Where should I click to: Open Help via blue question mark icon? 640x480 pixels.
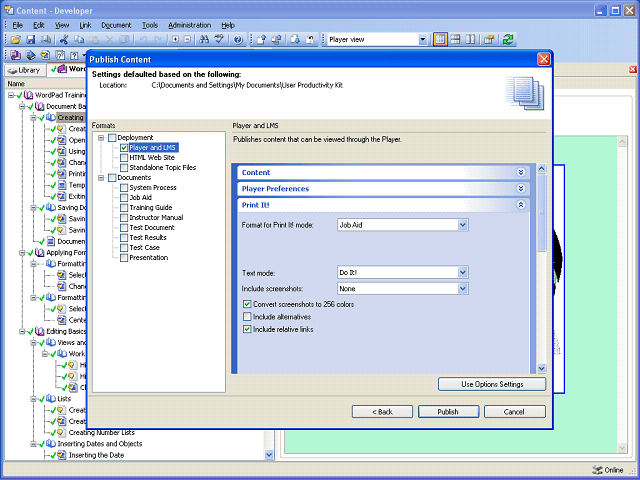click(238, 40)
